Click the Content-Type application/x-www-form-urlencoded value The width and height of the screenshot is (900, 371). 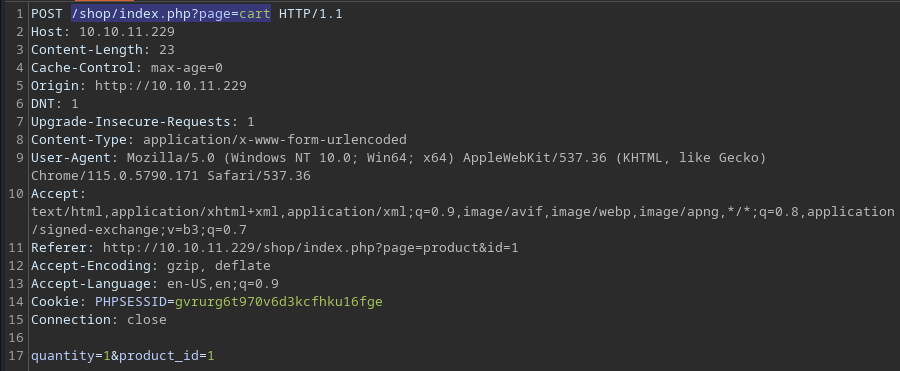275,140
